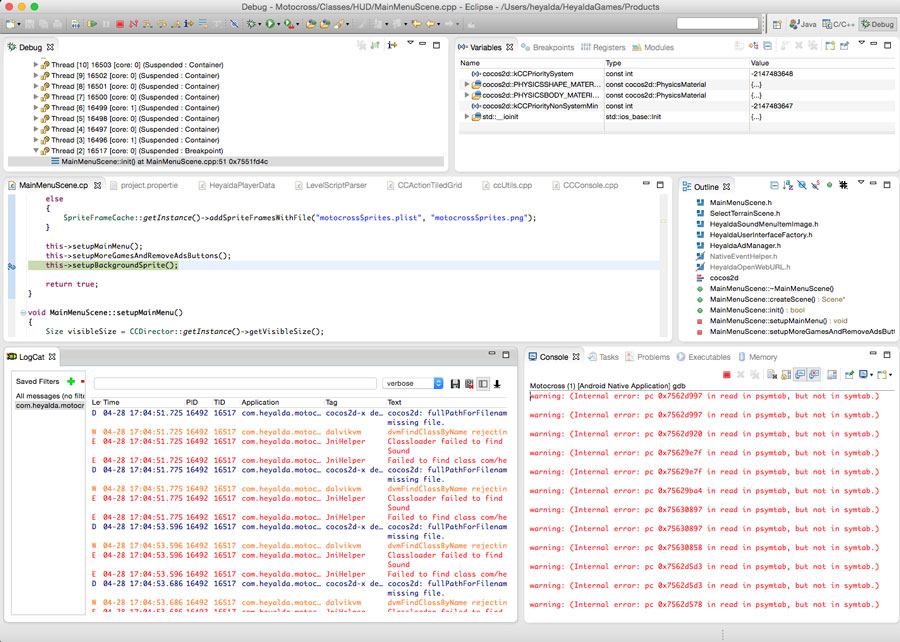The width and height of the screenshot is (900, 642).
Task: Switch to CCConsole.cpp editor tab
Action: point(585,185)
